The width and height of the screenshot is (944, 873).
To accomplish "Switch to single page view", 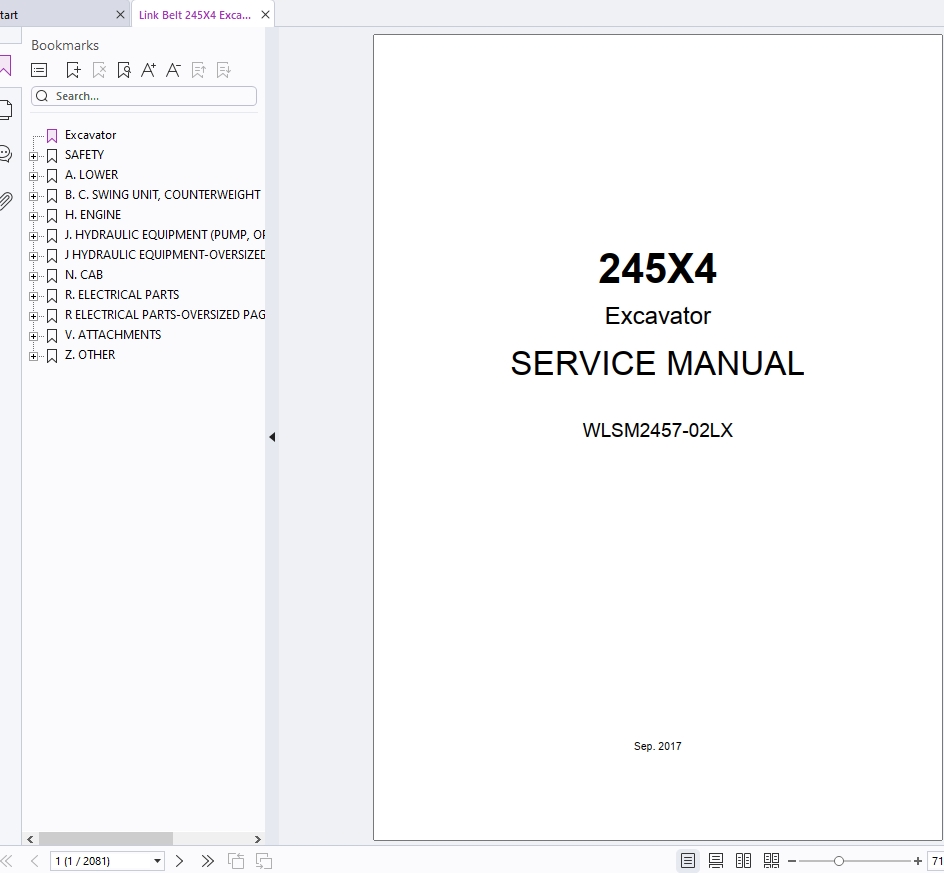I will pos(688,861).
